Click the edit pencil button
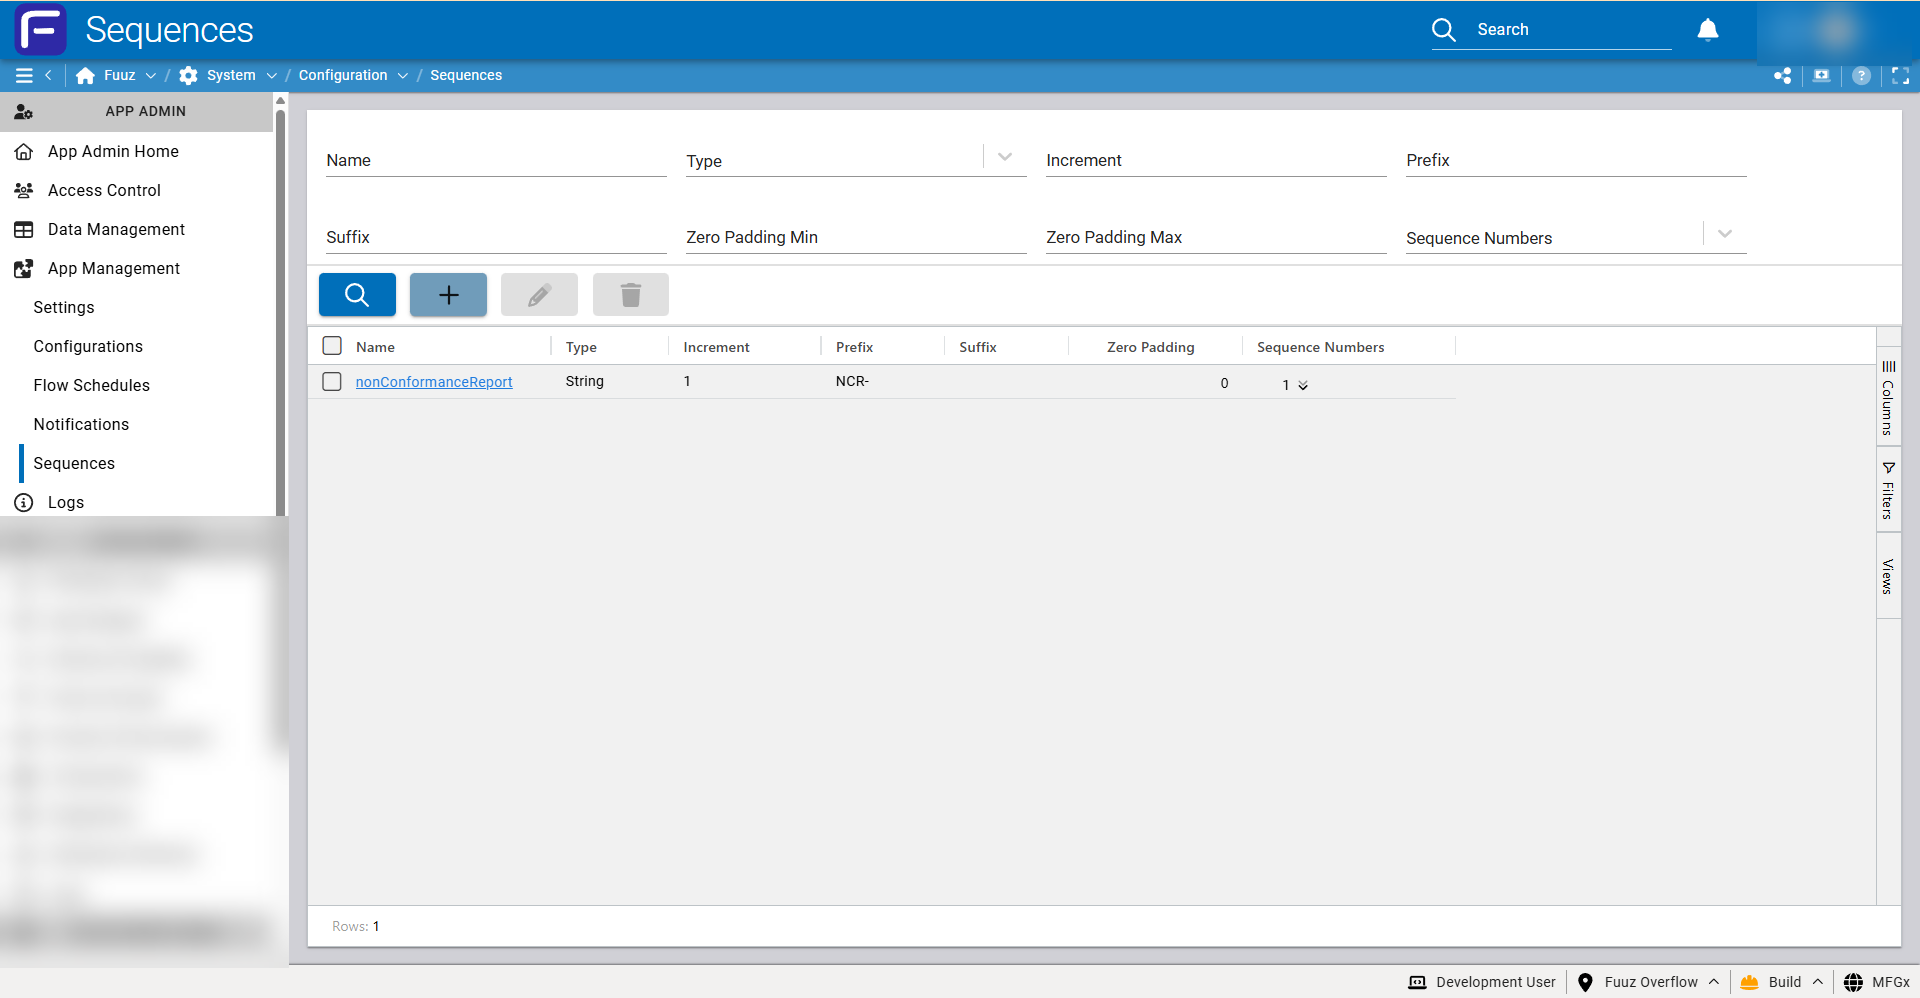 click(539, 294)
